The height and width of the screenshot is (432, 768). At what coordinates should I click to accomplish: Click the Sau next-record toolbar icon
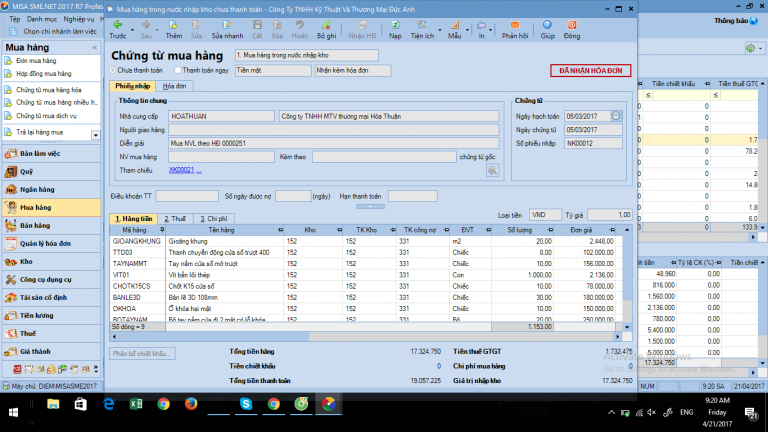point(145,29)
